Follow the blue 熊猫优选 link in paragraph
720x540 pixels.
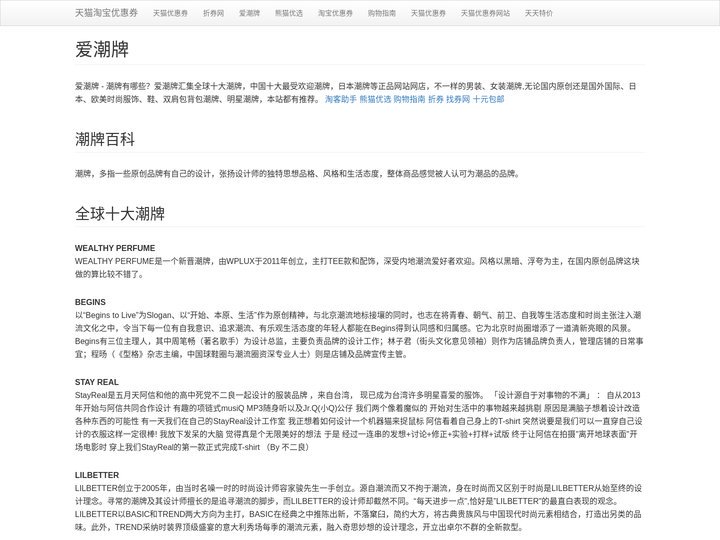[x=375, y=99]
